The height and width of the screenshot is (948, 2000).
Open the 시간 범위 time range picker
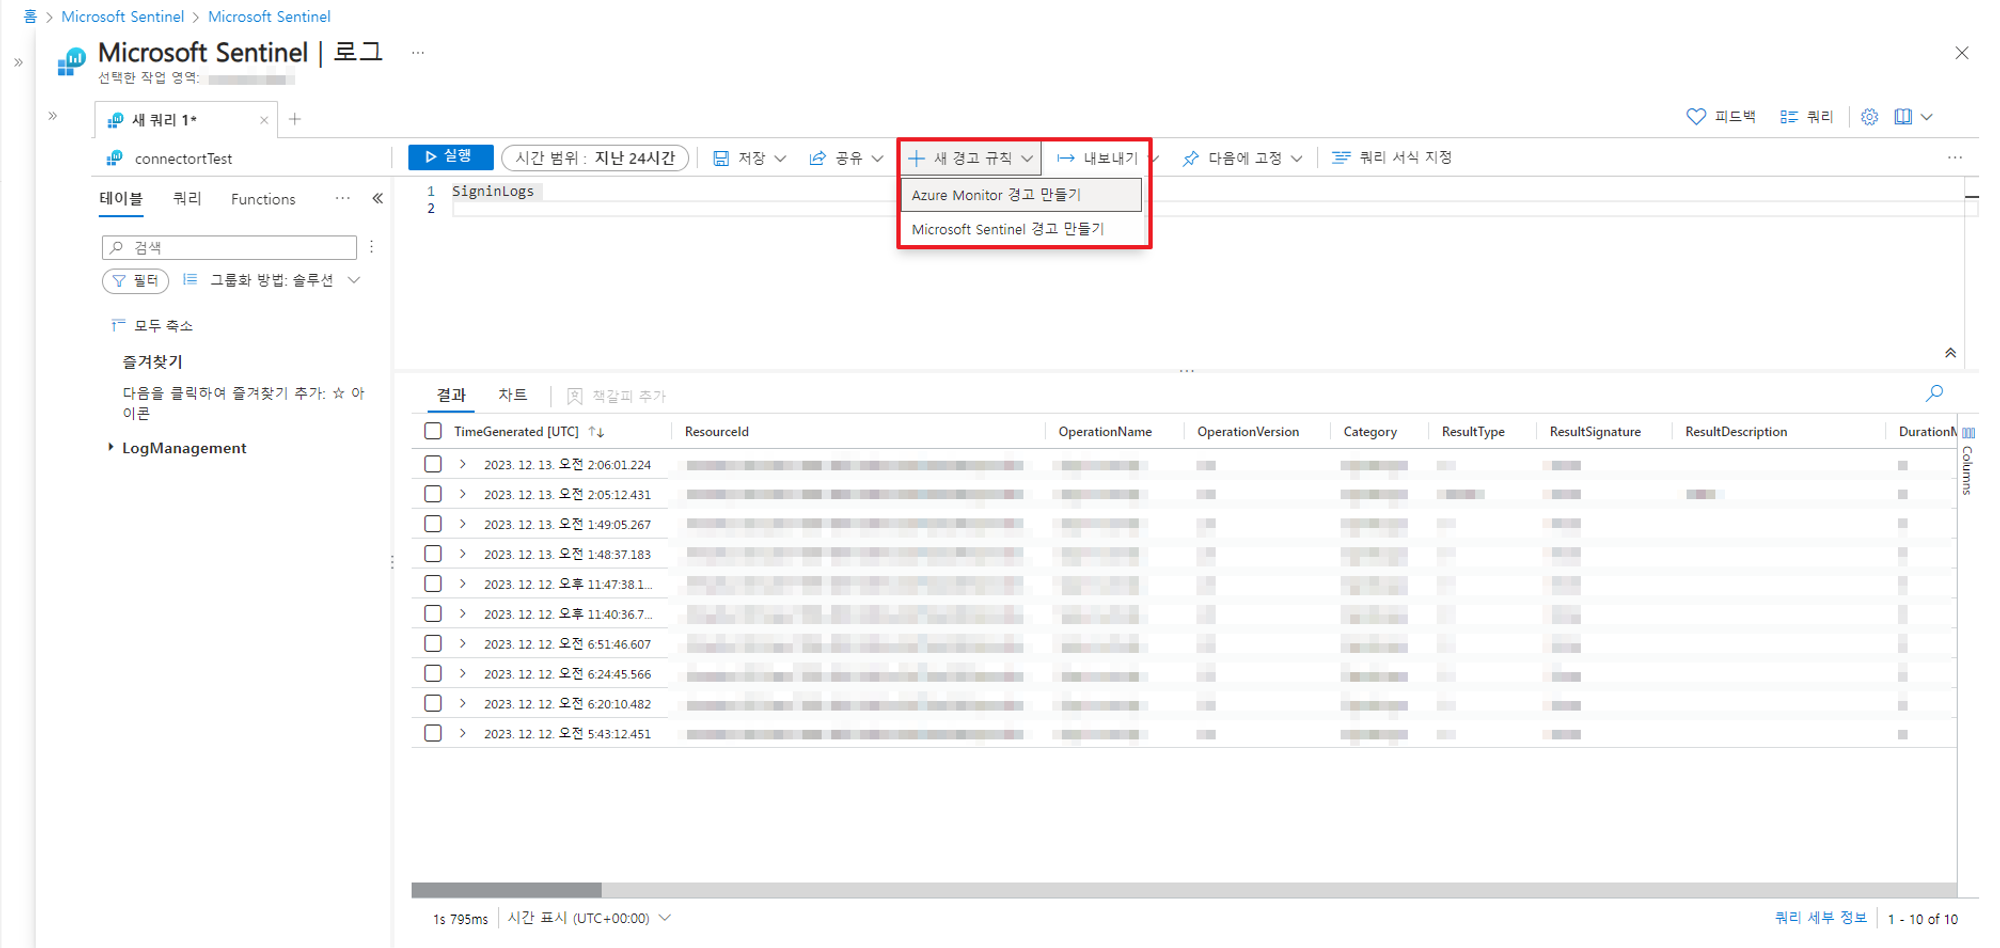pos(595,158)
